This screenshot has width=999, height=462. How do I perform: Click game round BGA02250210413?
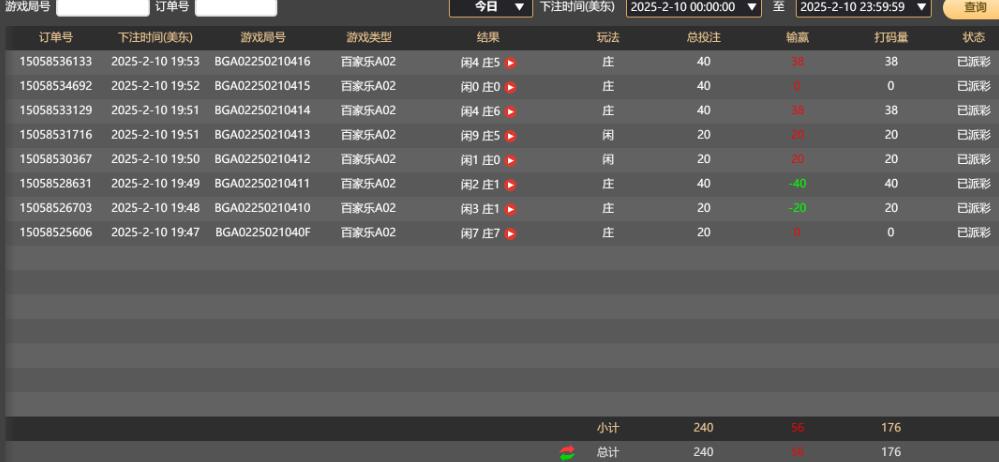pos(262,134)
